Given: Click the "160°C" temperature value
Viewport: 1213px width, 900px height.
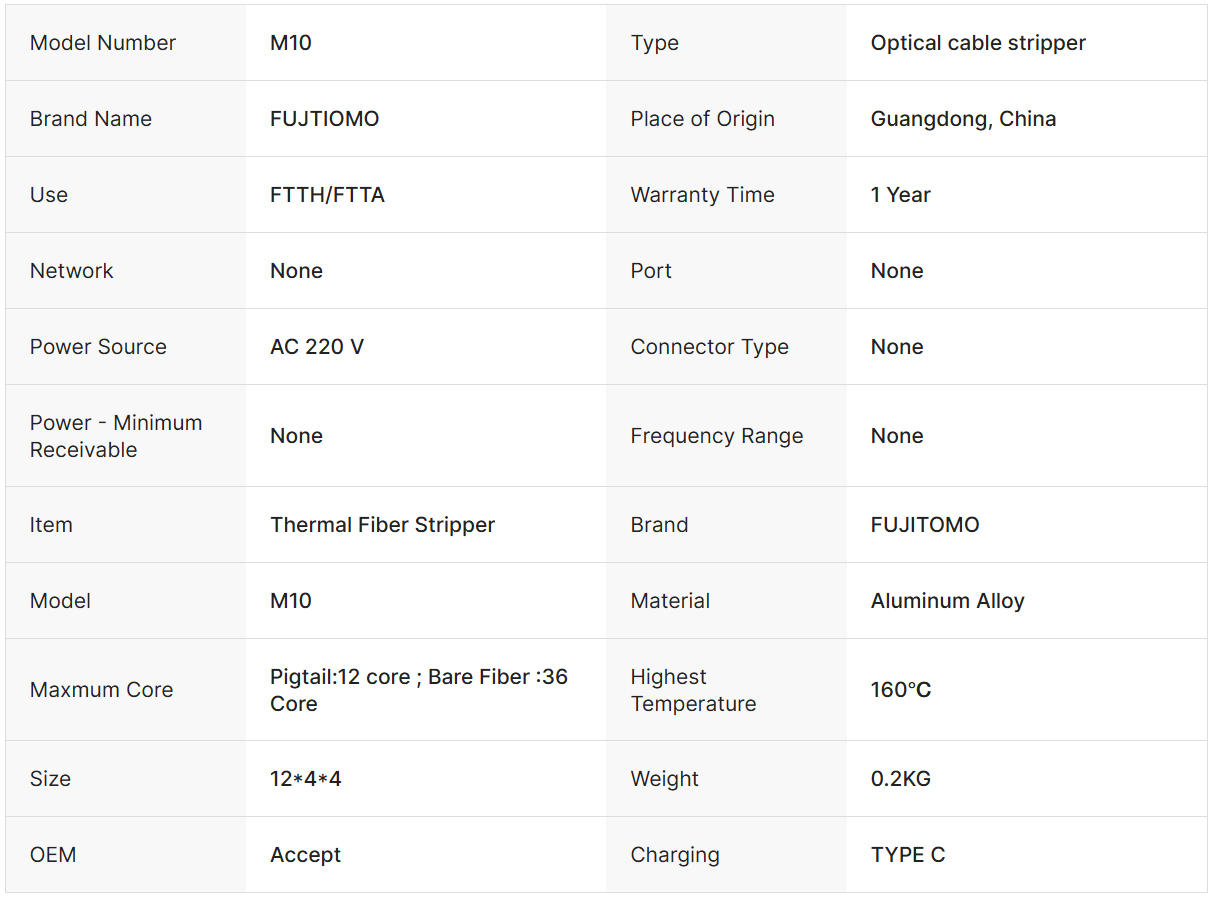Looking at the screenshot, I should pos(901,690).
